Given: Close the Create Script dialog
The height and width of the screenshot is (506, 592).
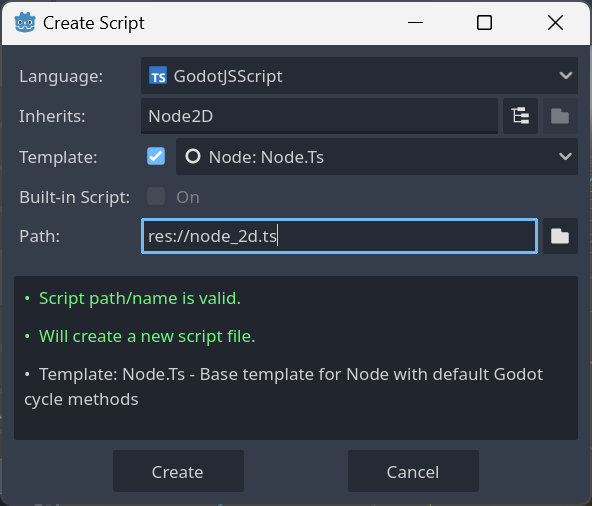Looking at the screenshot, I should (555, 23).
